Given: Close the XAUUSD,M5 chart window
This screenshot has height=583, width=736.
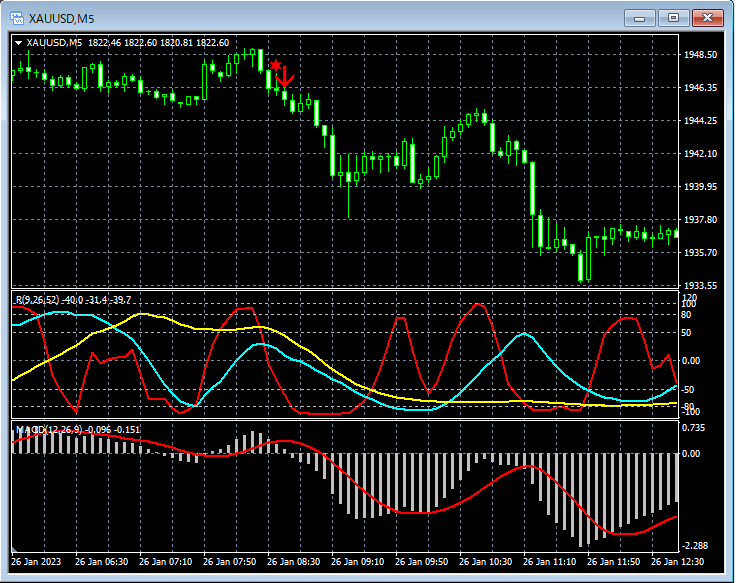Looking at the screenshot, I should [x=708, y=17].
